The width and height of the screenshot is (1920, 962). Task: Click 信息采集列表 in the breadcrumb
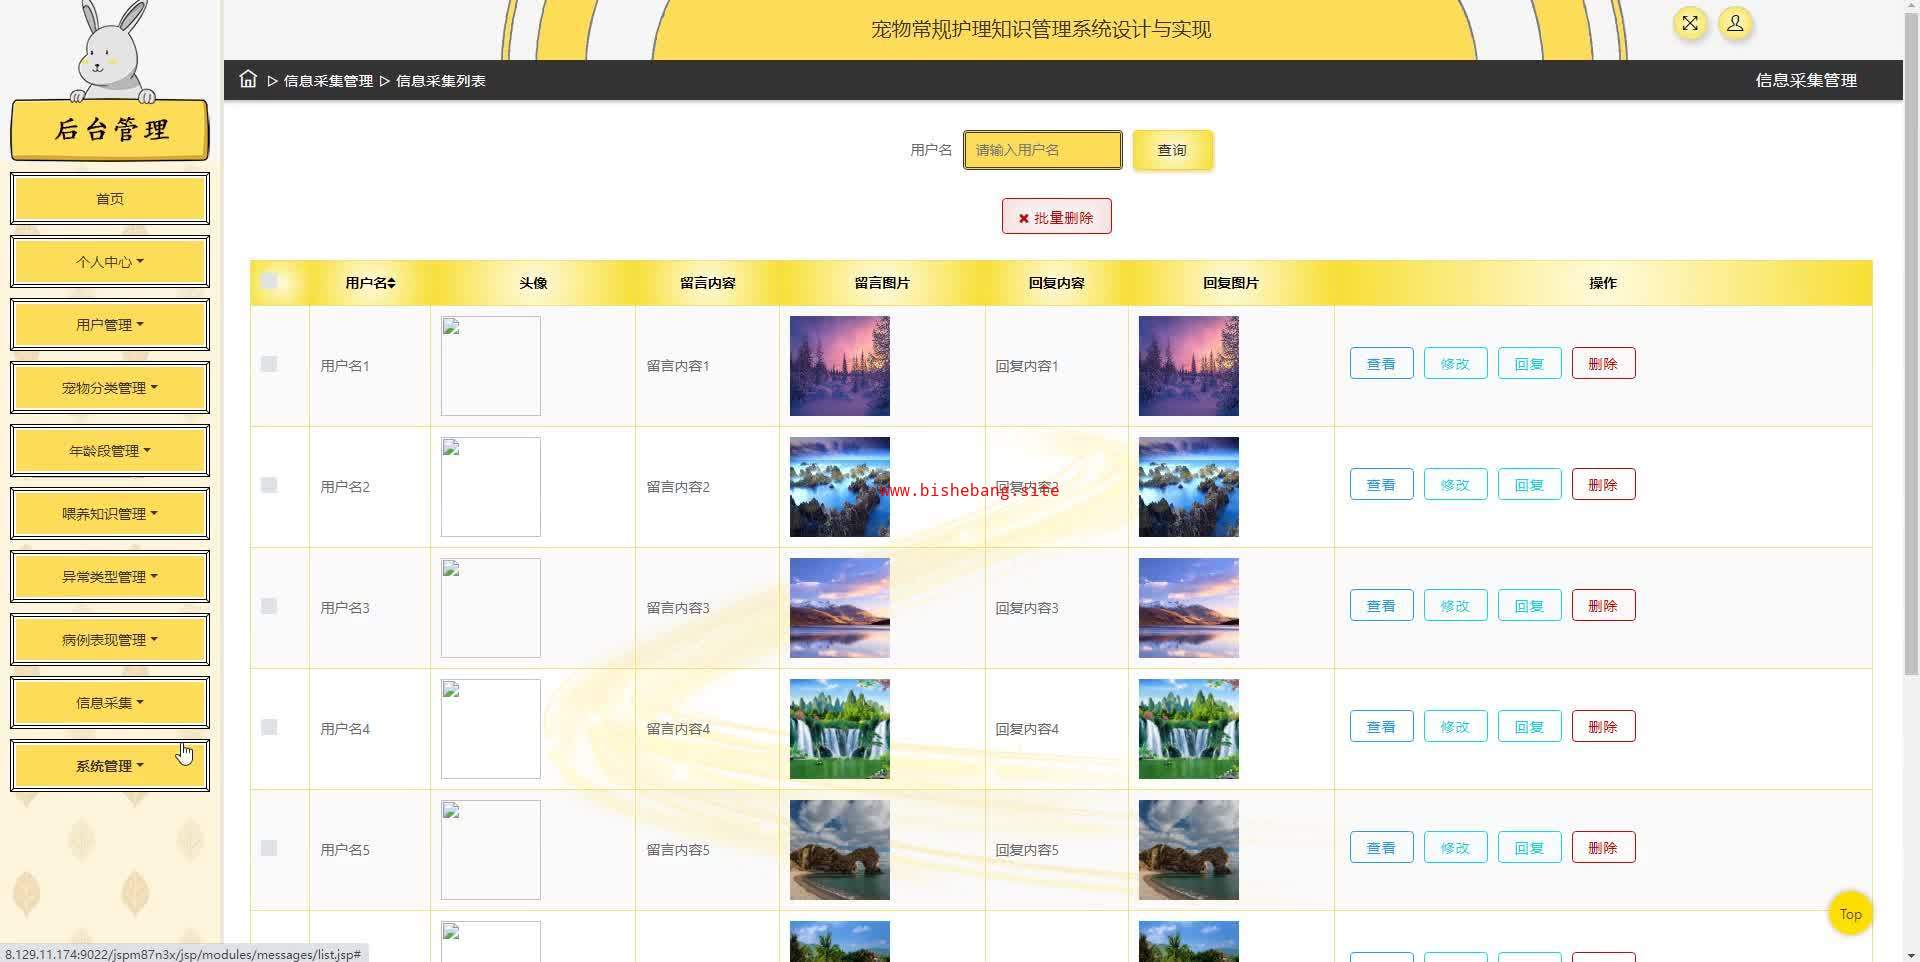pyautogui.click(x=441, y=81)
